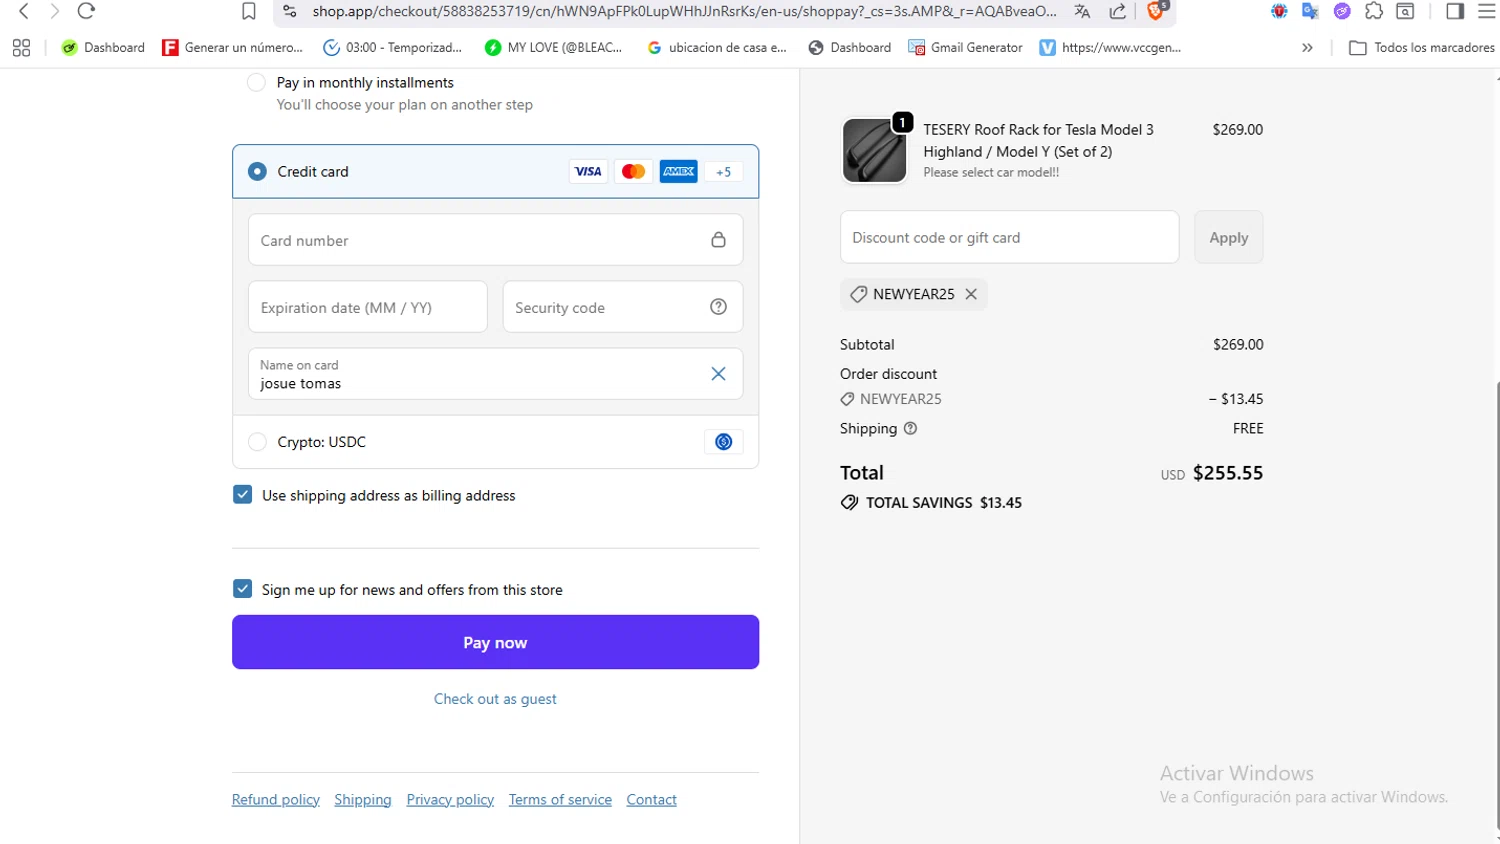Uncheck sign me up for news
Viewport: 1500px width, 844px height.
(242, 589)
